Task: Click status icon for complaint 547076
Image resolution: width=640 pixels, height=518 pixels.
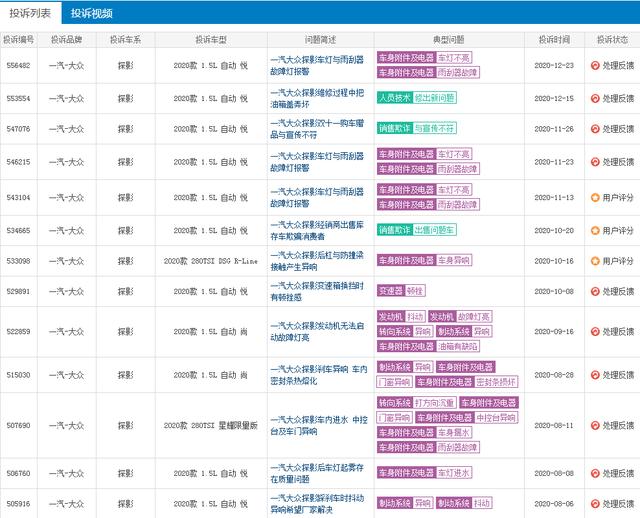Action: pyautogui.click(x=595, y=129)
